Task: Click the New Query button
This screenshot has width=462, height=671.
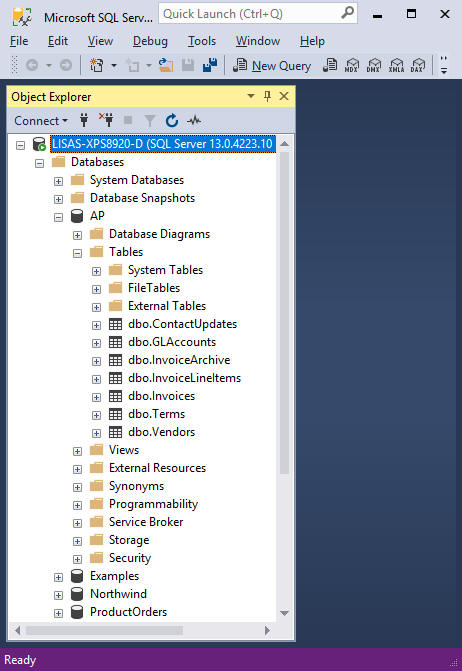Action: pos(272,65)
